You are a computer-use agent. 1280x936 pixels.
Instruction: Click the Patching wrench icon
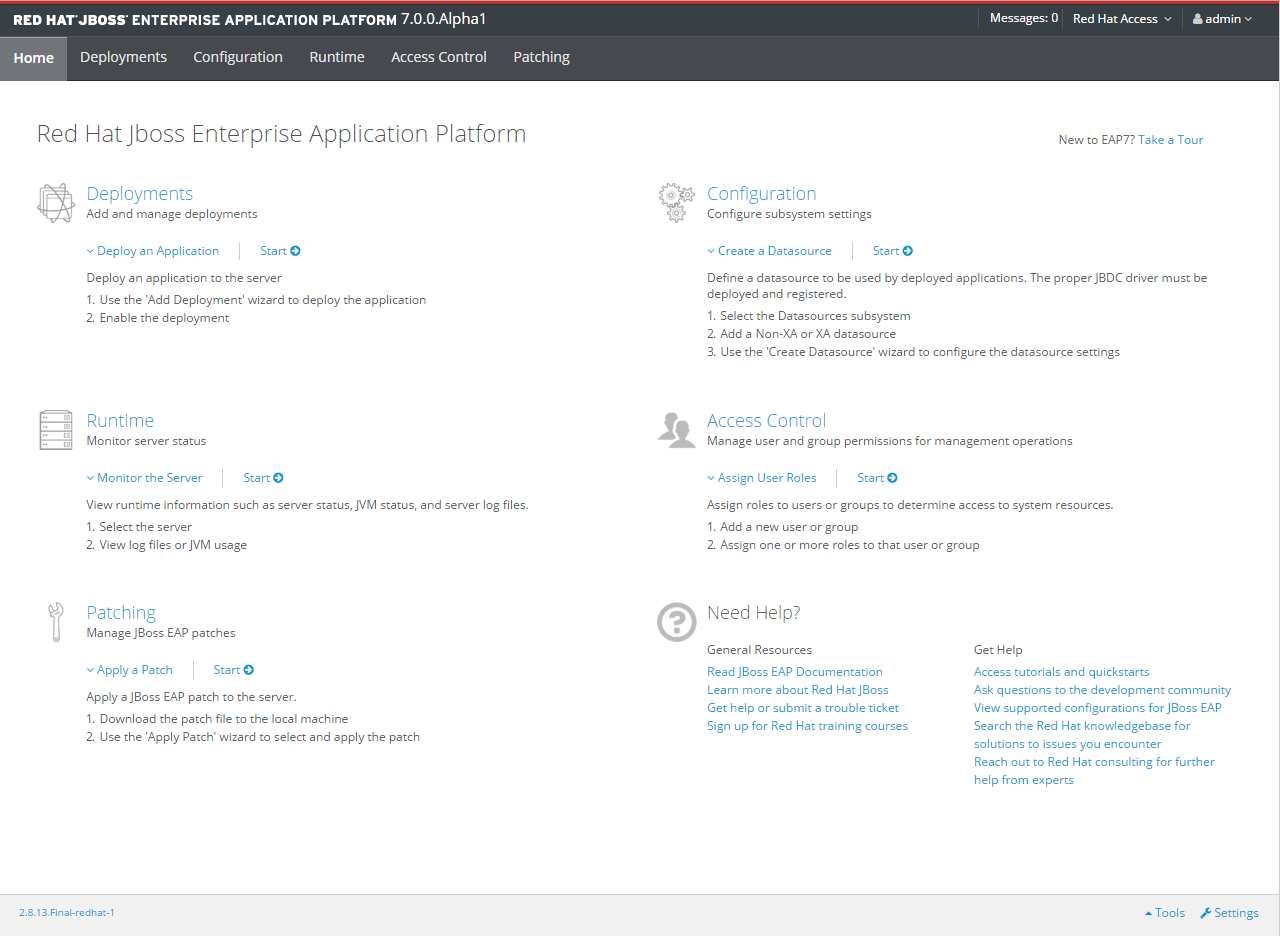56,622
